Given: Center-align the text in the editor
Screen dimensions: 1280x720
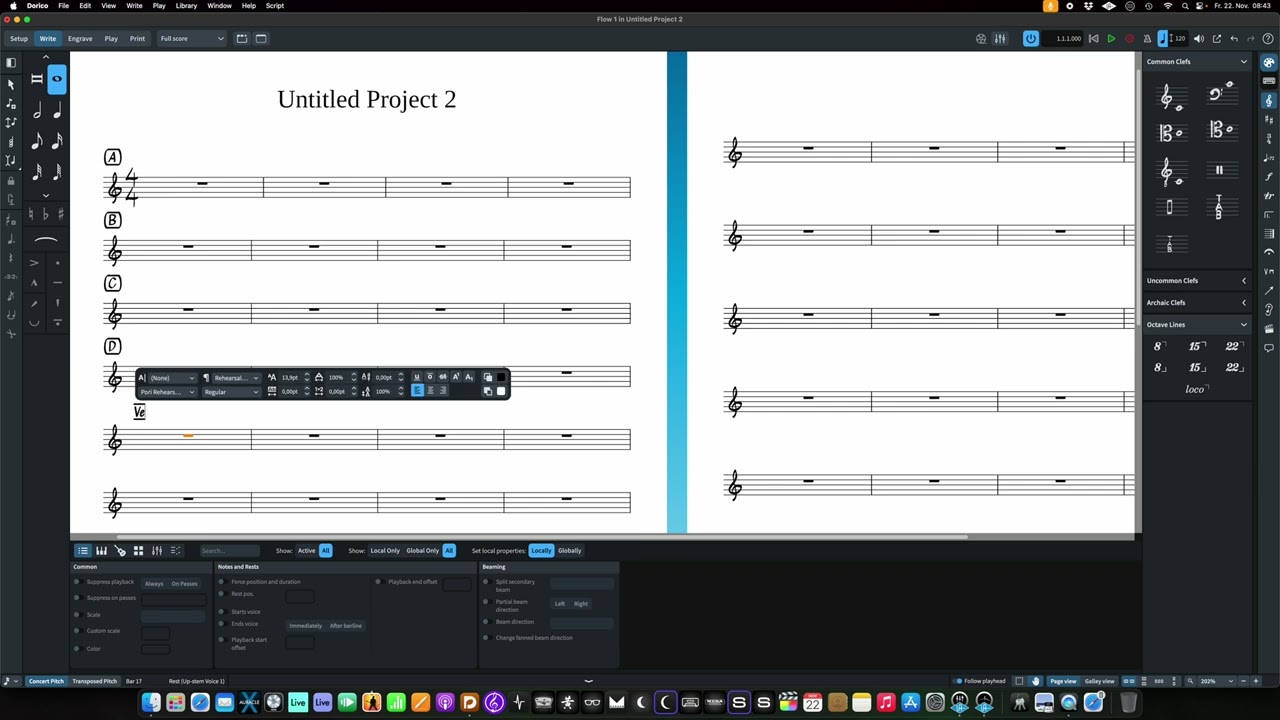Looking at the screenshot, I should (431, 391).
